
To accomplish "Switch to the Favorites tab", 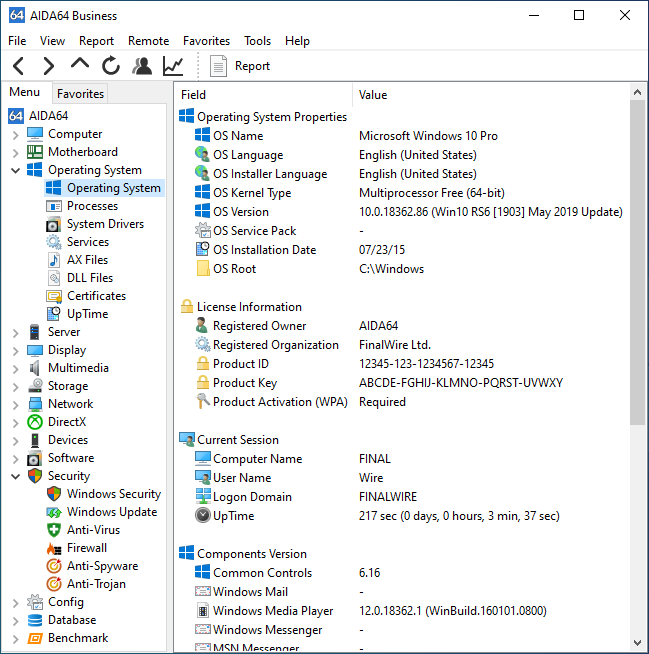I will (x=80, y=94).
